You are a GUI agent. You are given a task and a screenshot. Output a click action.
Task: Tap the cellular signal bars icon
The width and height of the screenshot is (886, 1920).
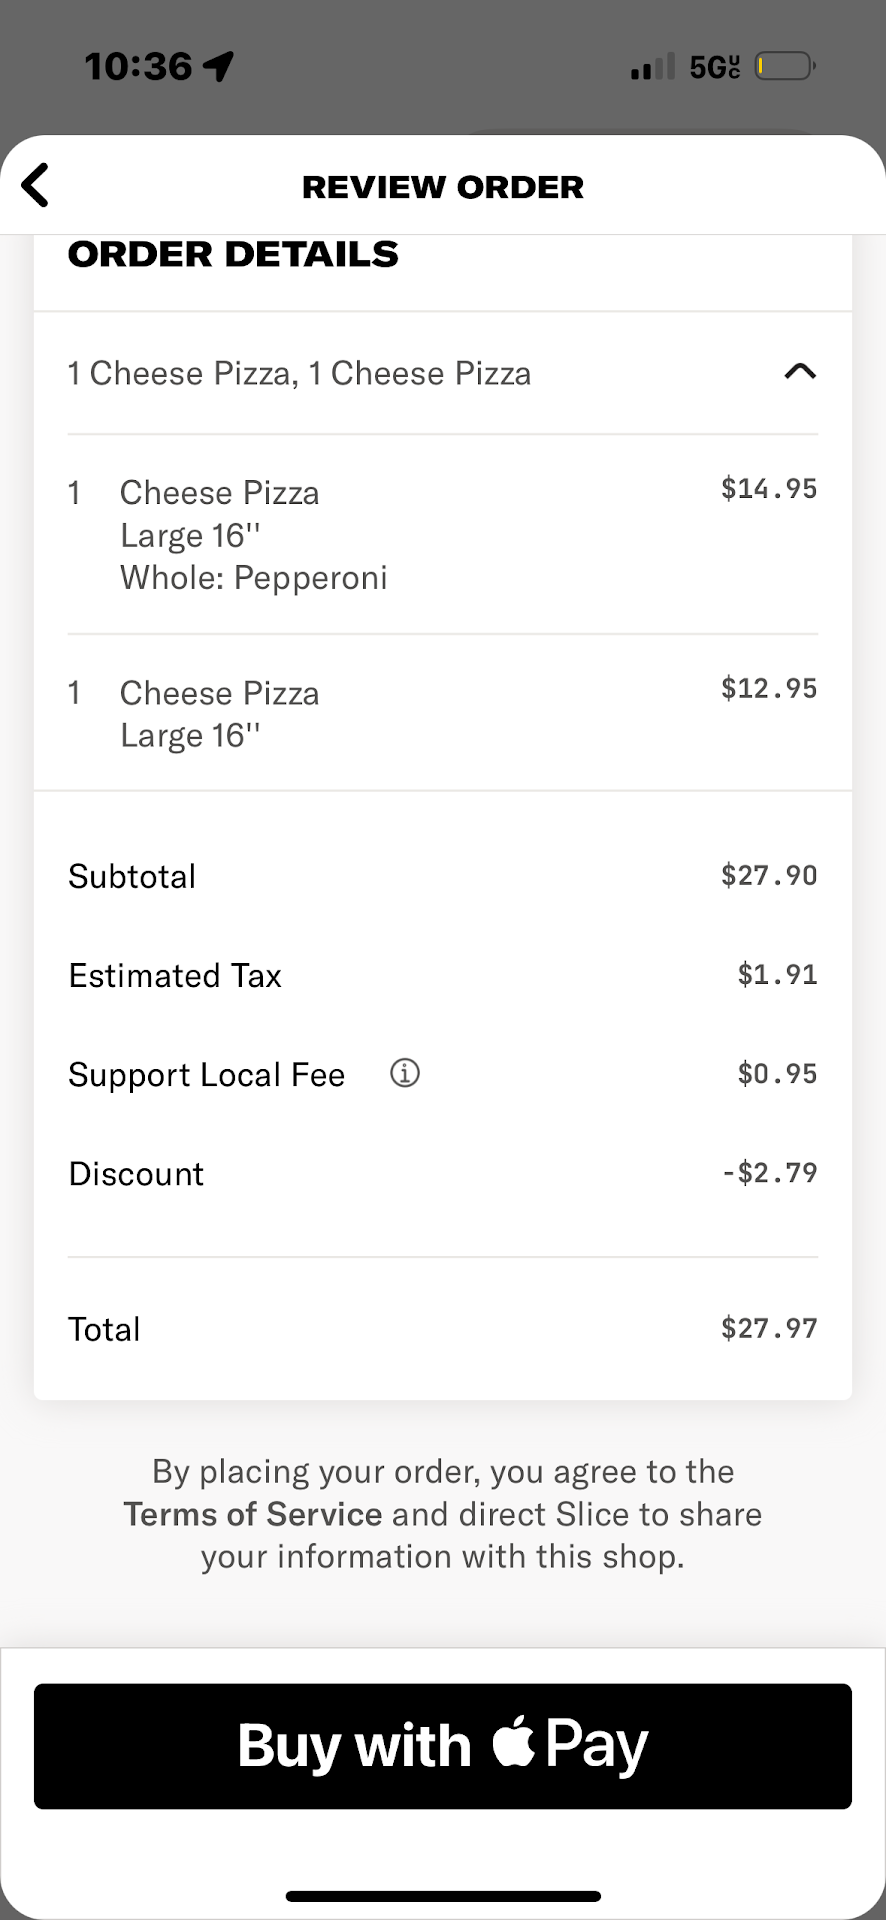click(x=652, y=67)
